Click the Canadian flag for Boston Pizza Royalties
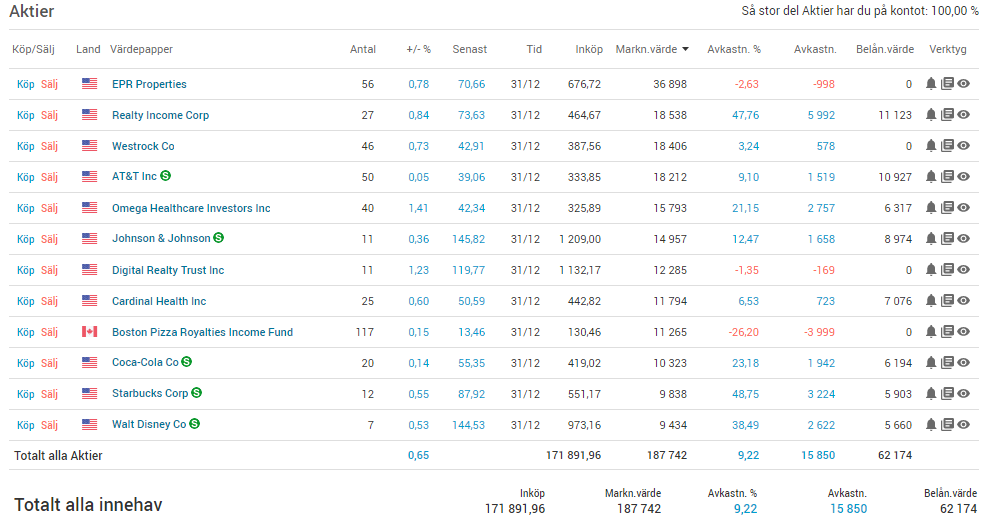985x522 pixels. point(90,332)
